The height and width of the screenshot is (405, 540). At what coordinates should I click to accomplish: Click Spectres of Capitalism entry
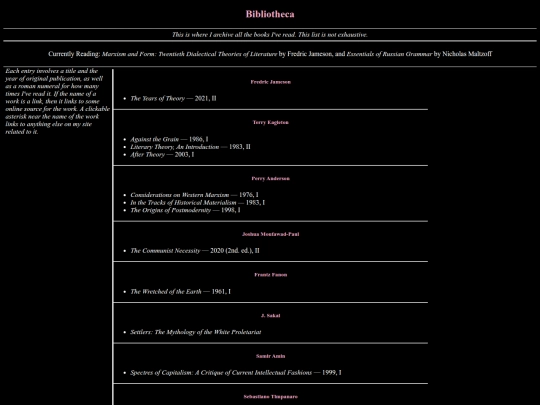pyautogui.click(x=236, y=373)
